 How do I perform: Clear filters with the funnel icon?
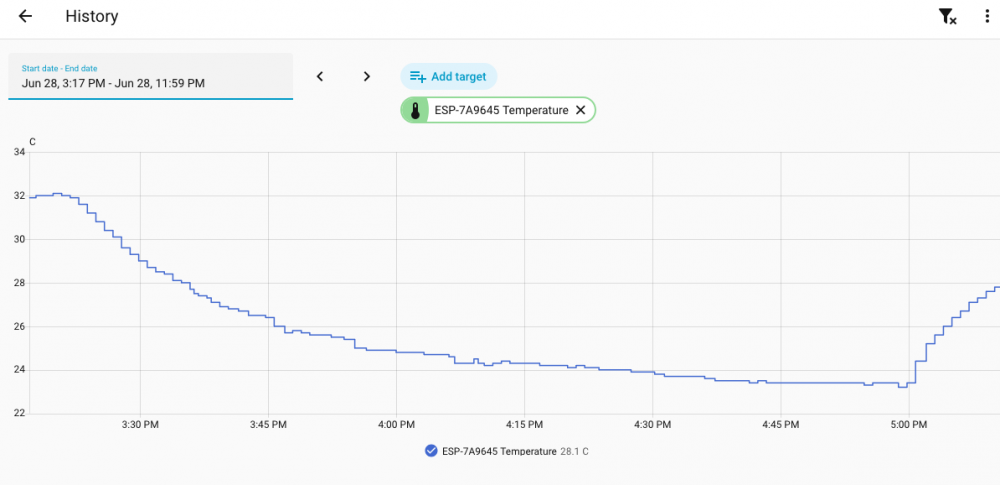[948, 17]
